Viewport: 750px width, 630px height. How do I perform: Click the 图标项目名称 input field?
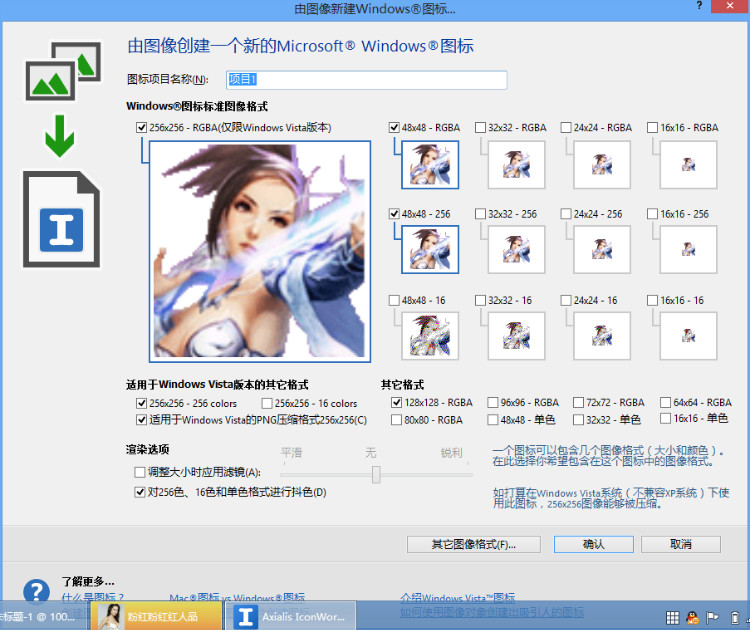[366, 80]
